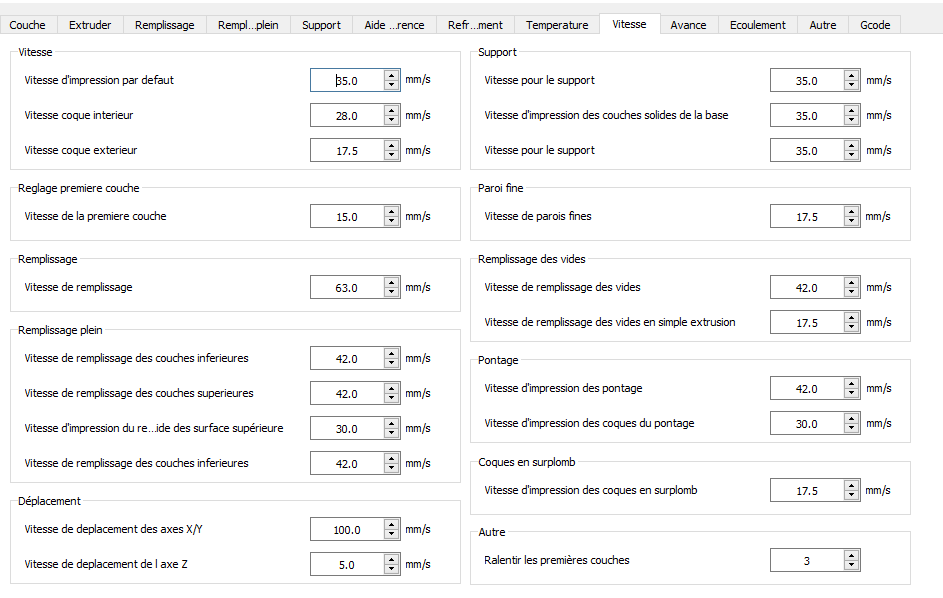Decrease first layer speed spinner

coord(391,221)
